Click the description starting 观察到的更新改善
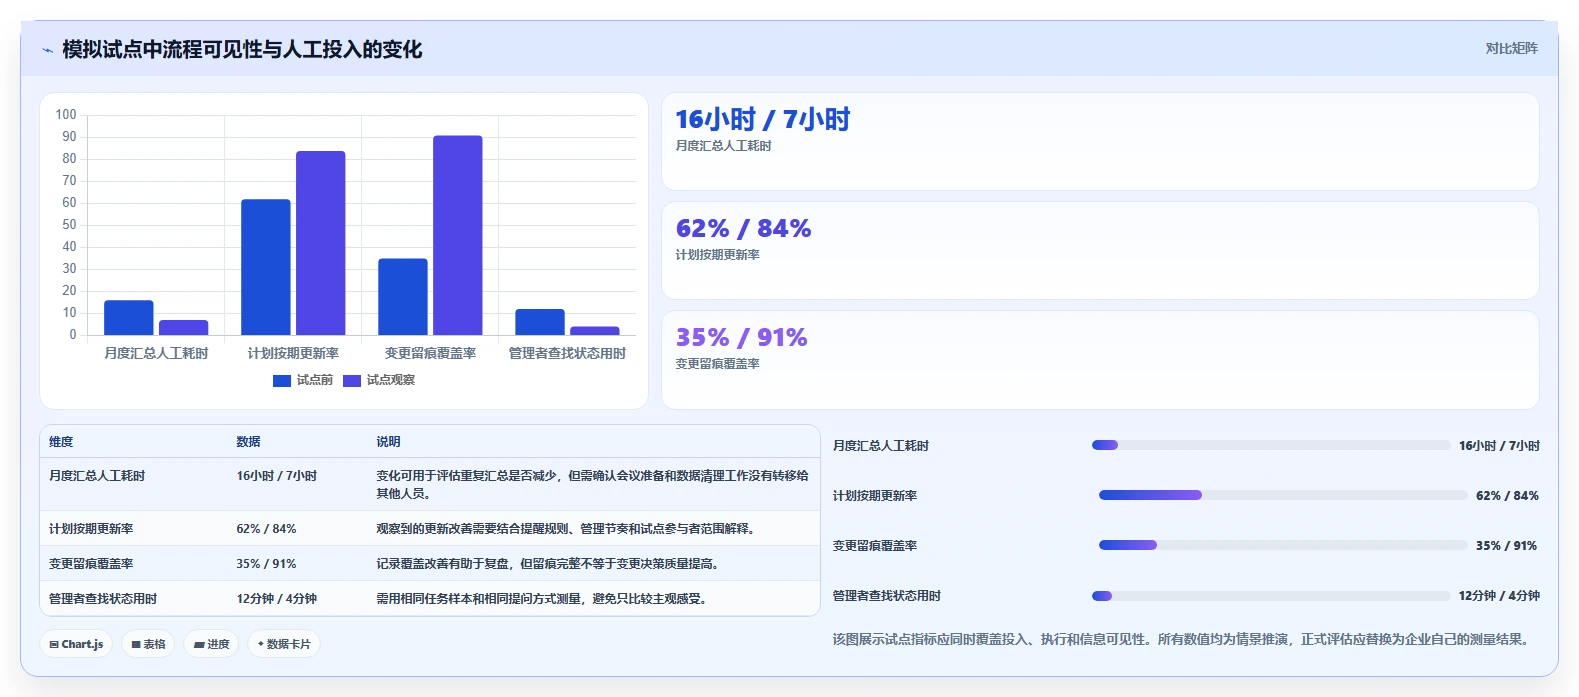 pyautogui.click(x=565, y=529)
